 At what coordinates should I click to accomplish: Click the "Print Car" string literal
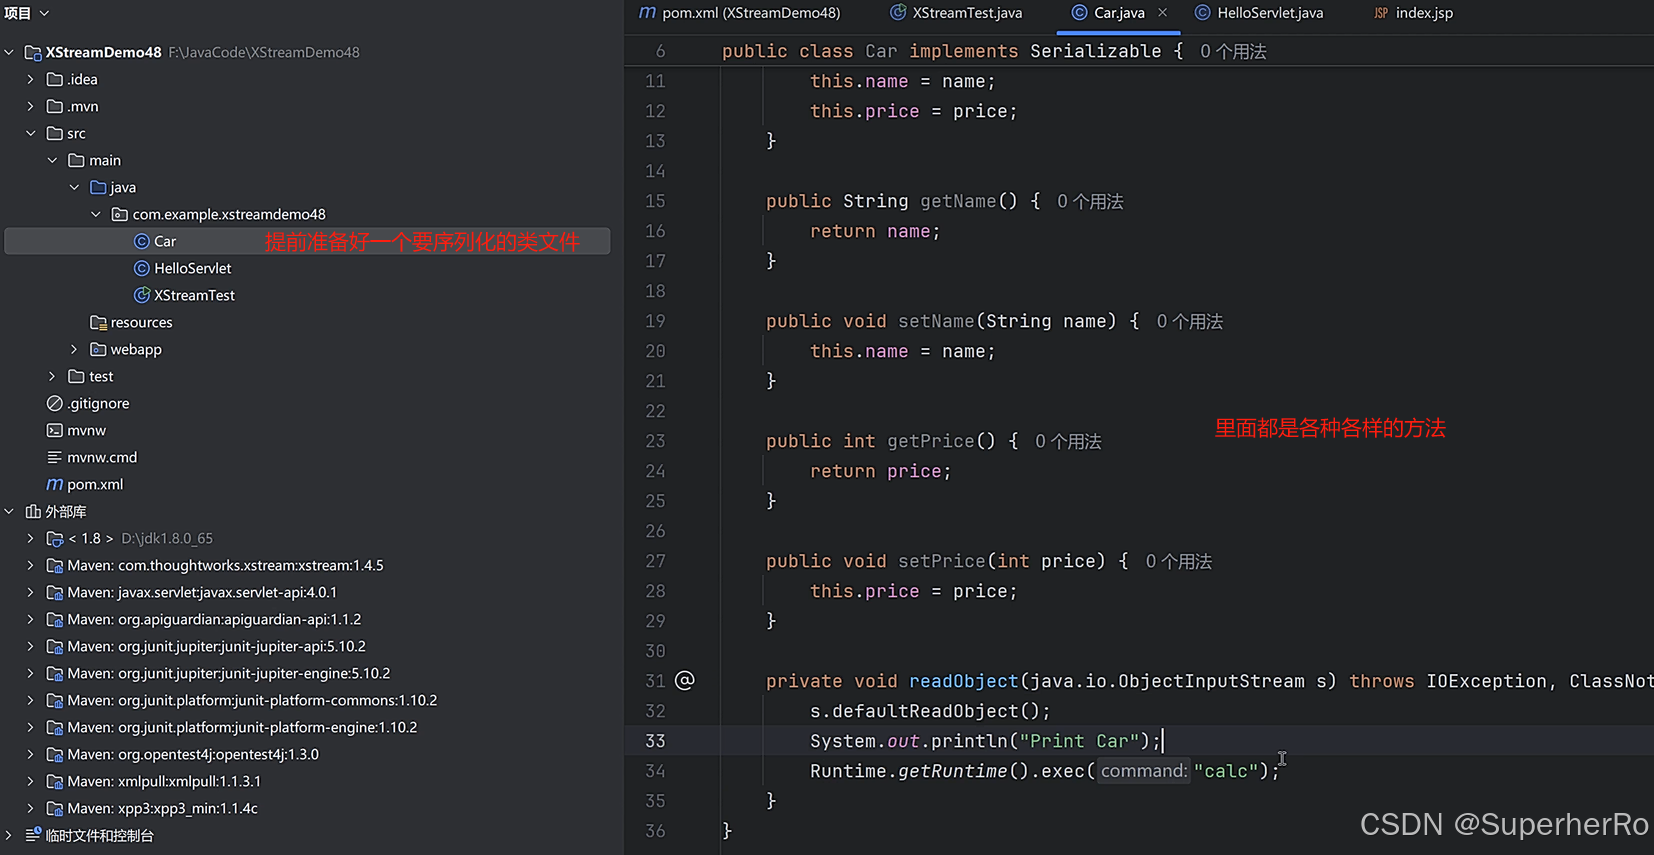(x=1079, y=741)
